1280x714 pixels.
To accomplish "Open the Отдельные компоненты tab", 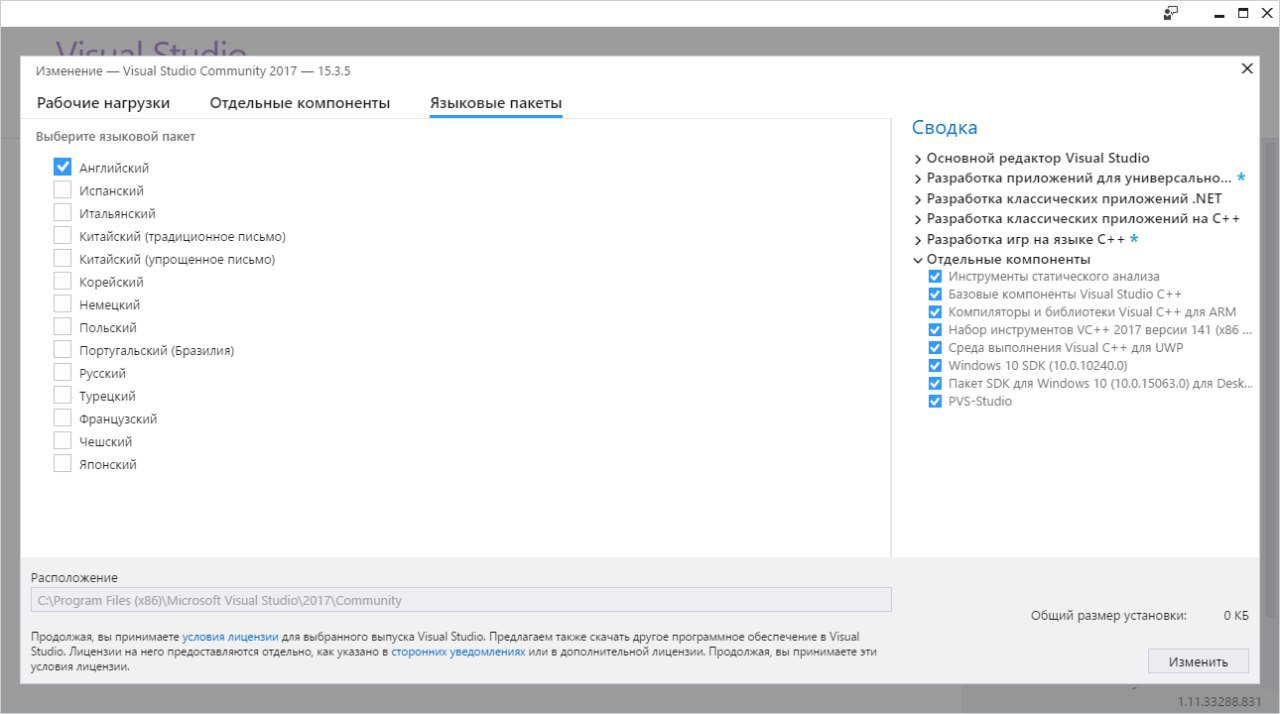I will point(300,103).
